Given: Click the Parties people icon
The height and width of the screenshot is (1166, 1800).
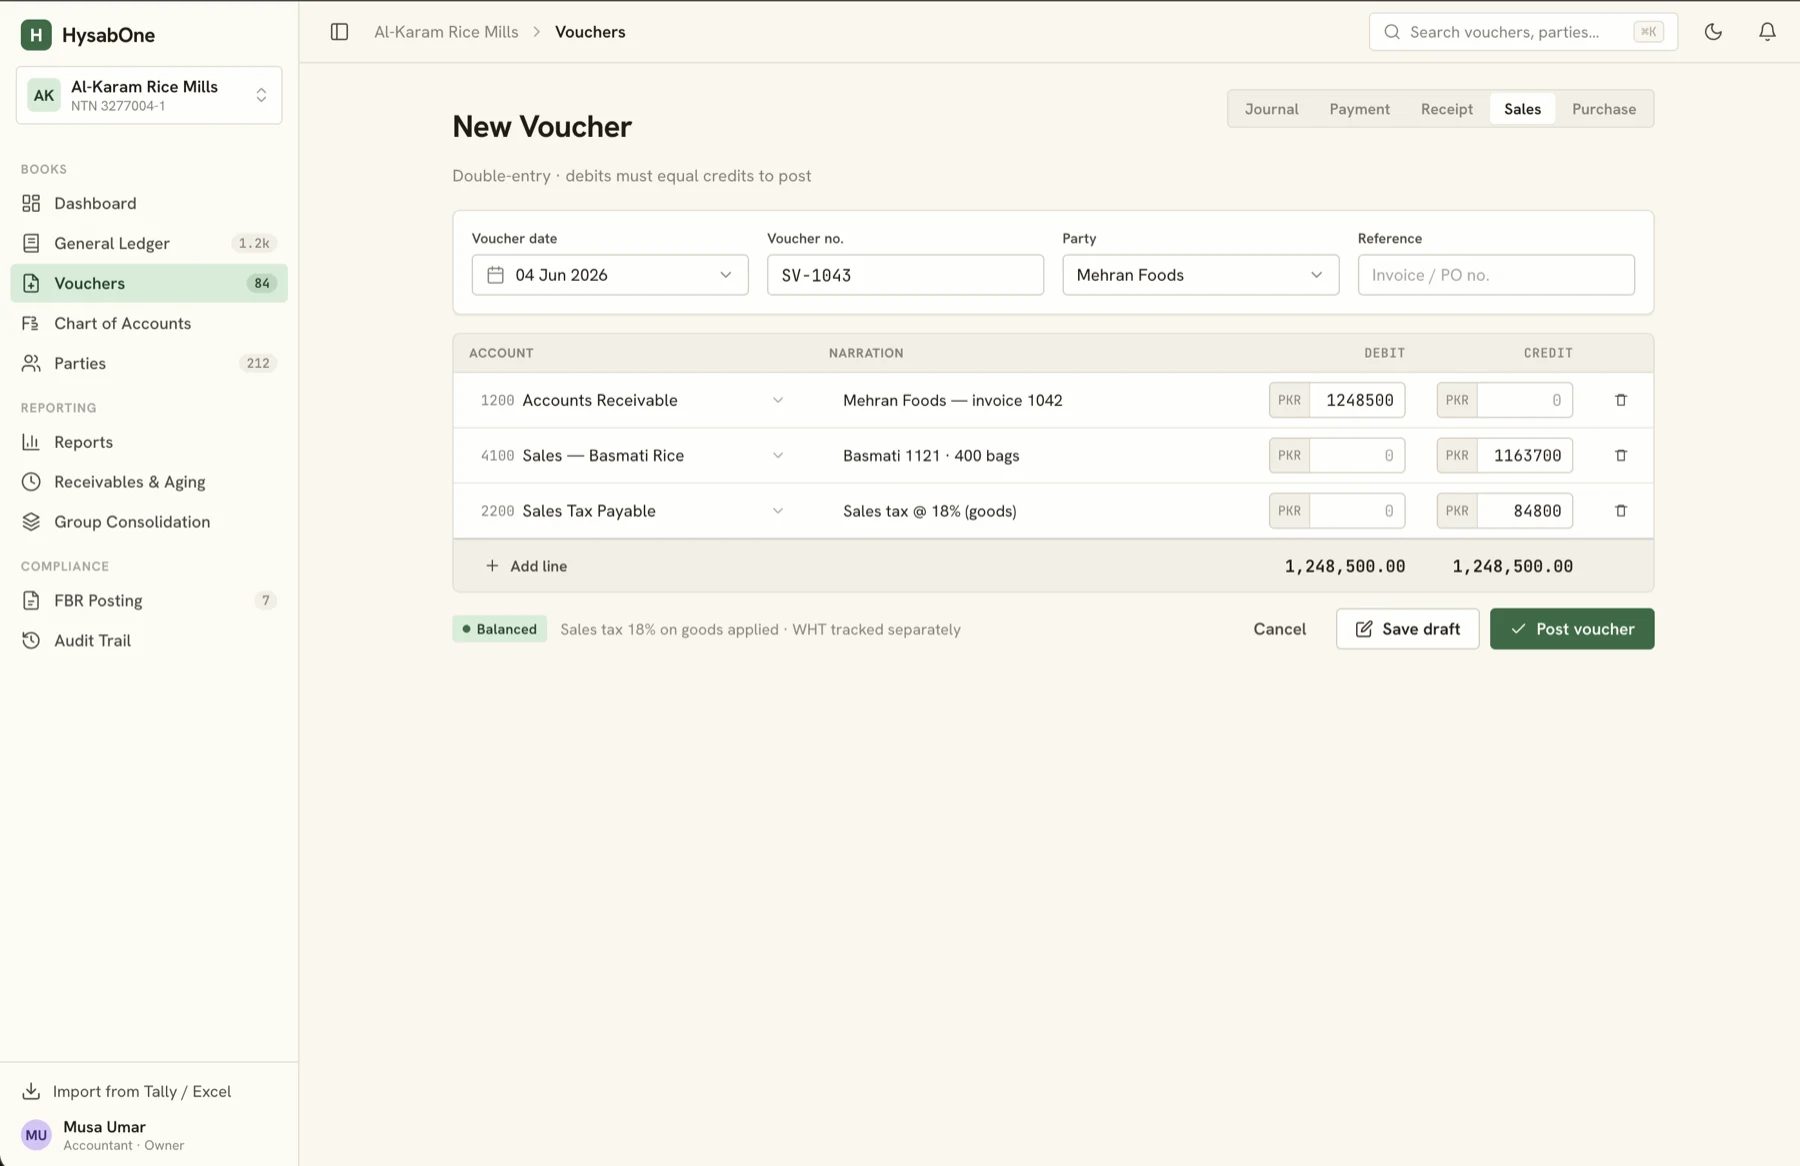Looking at the screenshot, I should (31, 363).
